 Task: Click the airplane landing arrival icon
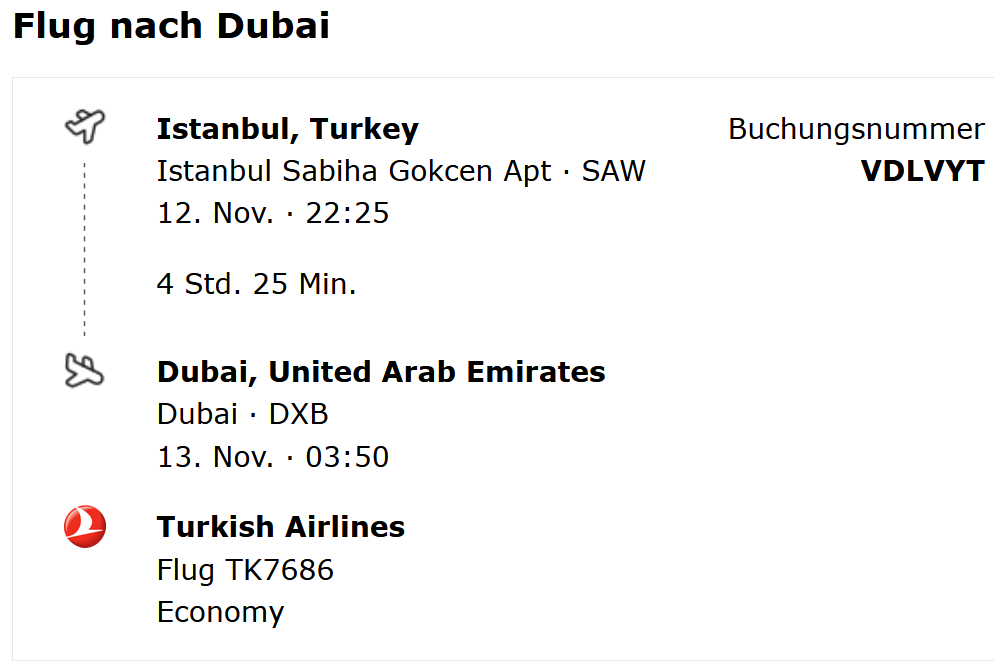[84, 371]
